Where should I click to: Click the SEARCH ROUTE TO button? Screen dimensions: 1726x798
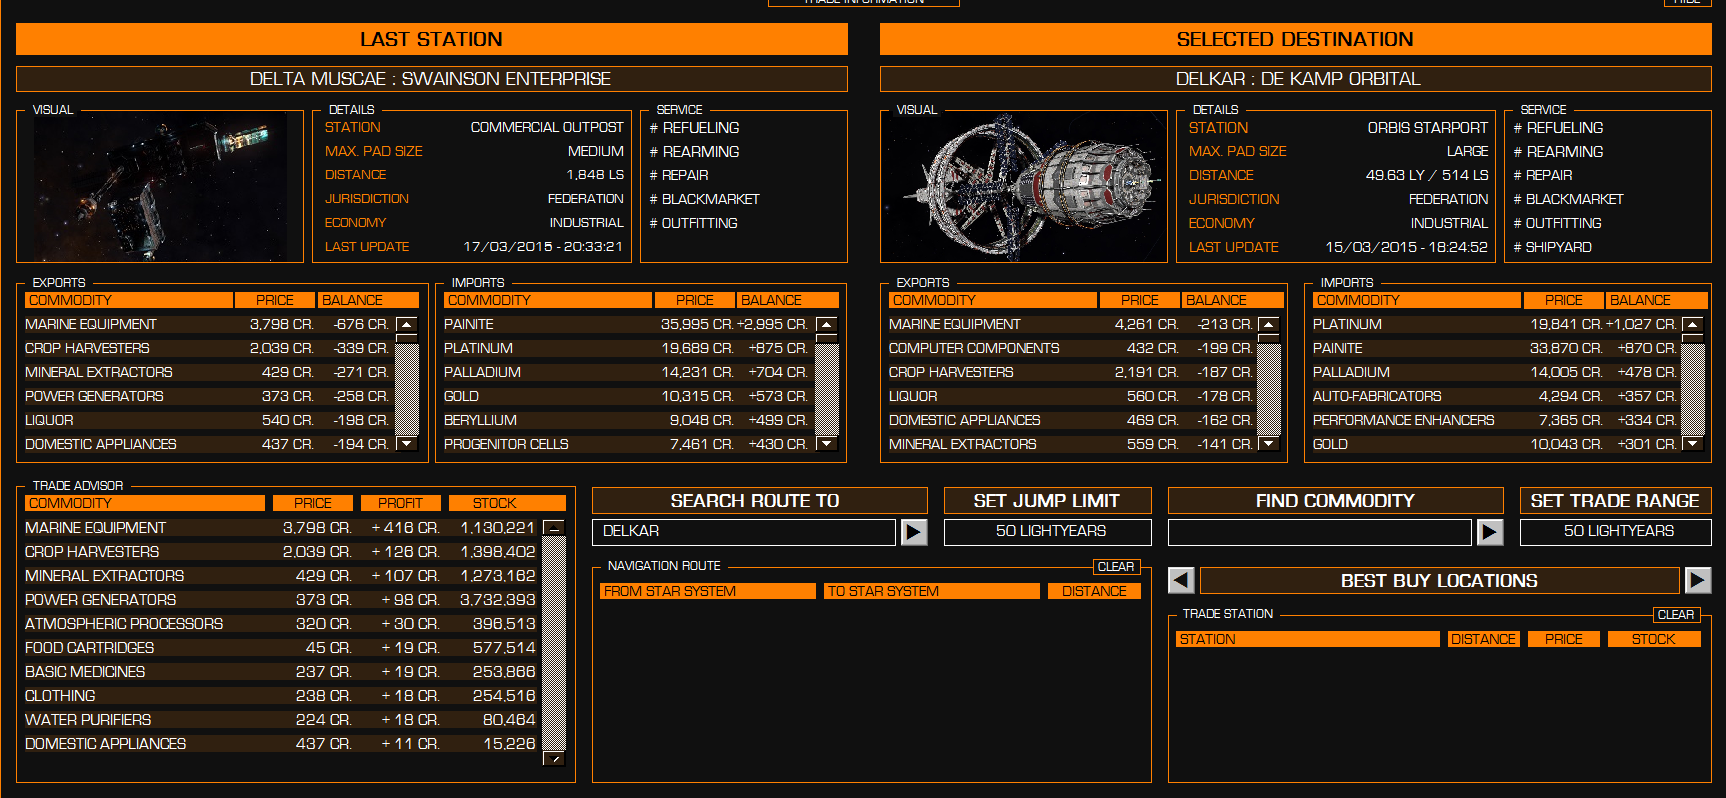[760, 501]
